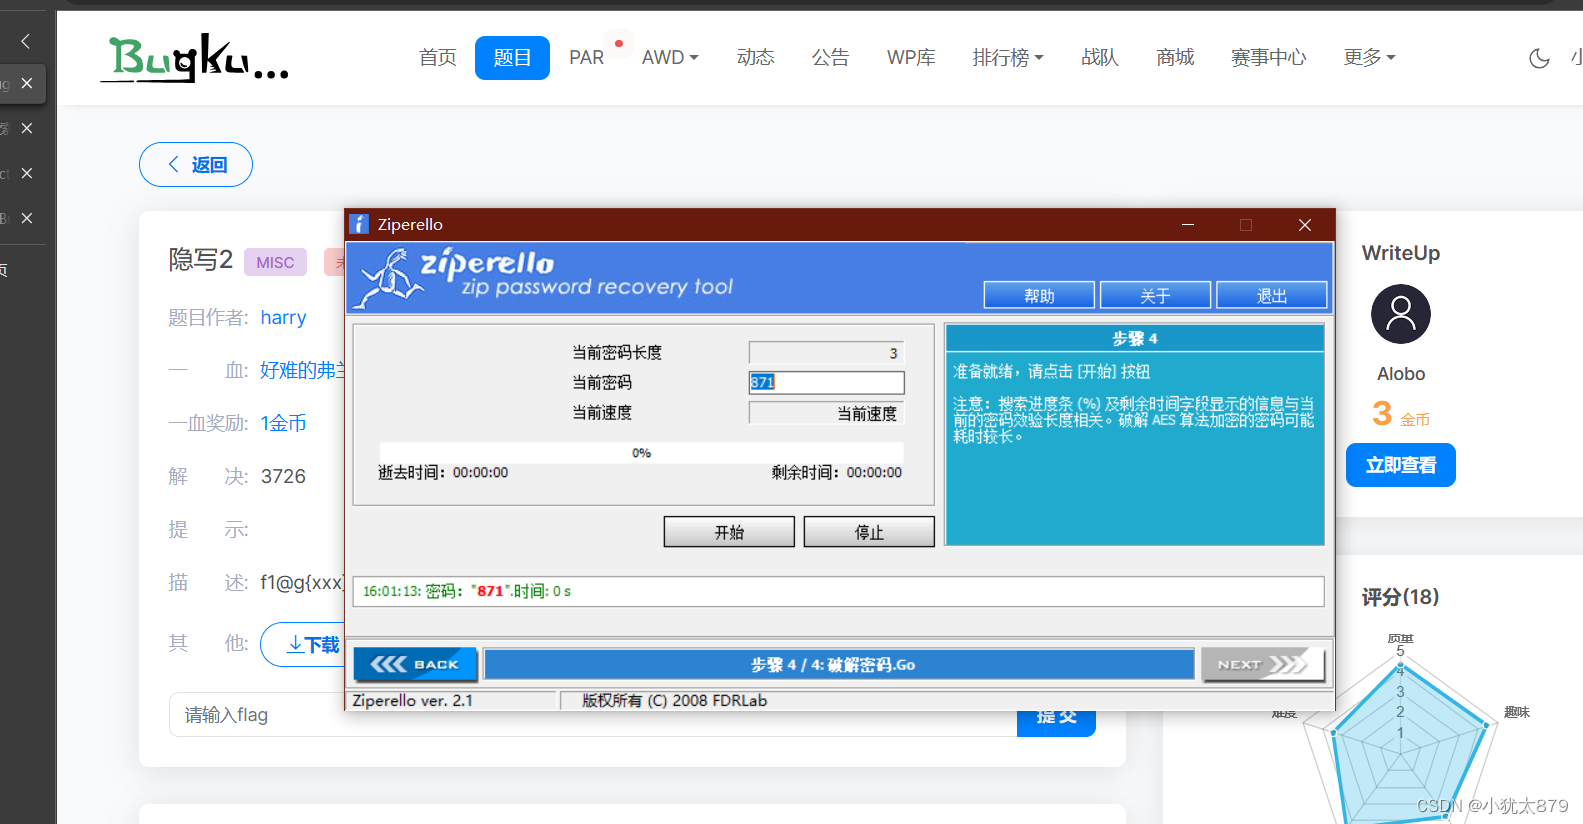Click 立即查看 to view WriteUp
The height and width of the screenshot is (824, 1583).
(1400, 465)
